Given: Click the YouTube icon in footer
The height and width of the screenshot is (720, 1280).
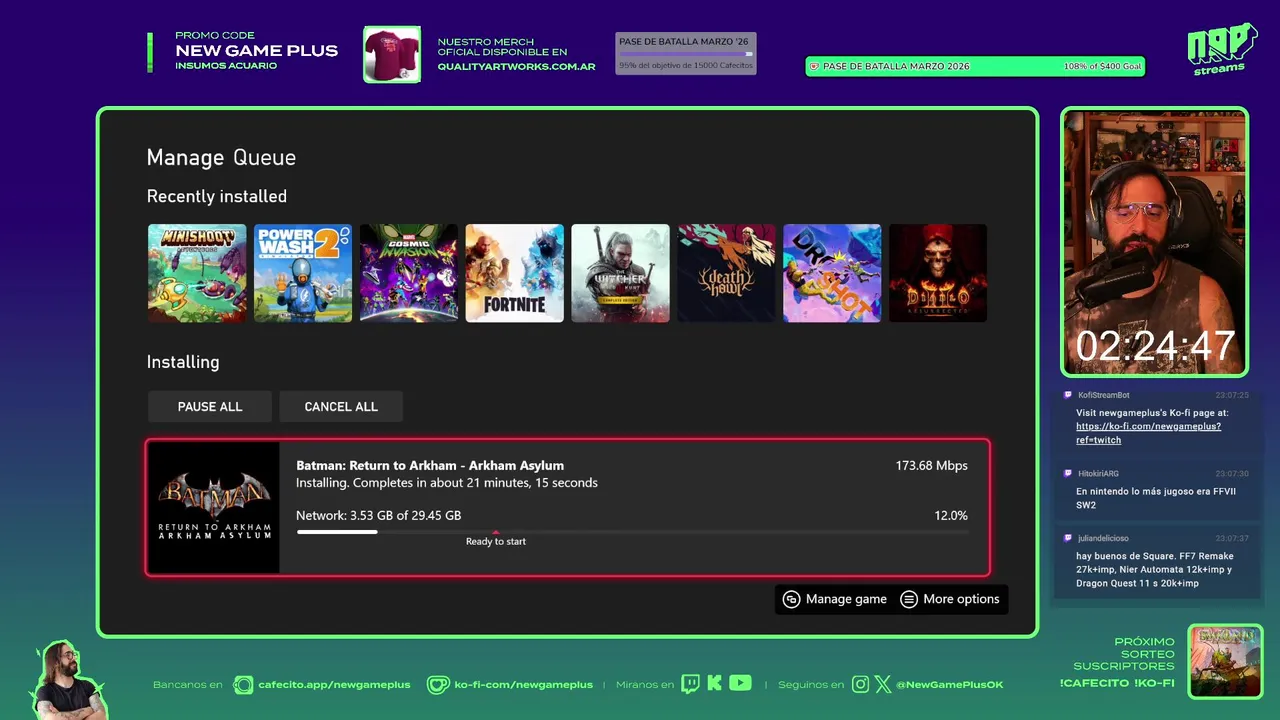Looking at the screenshot, I should (740, 684).
